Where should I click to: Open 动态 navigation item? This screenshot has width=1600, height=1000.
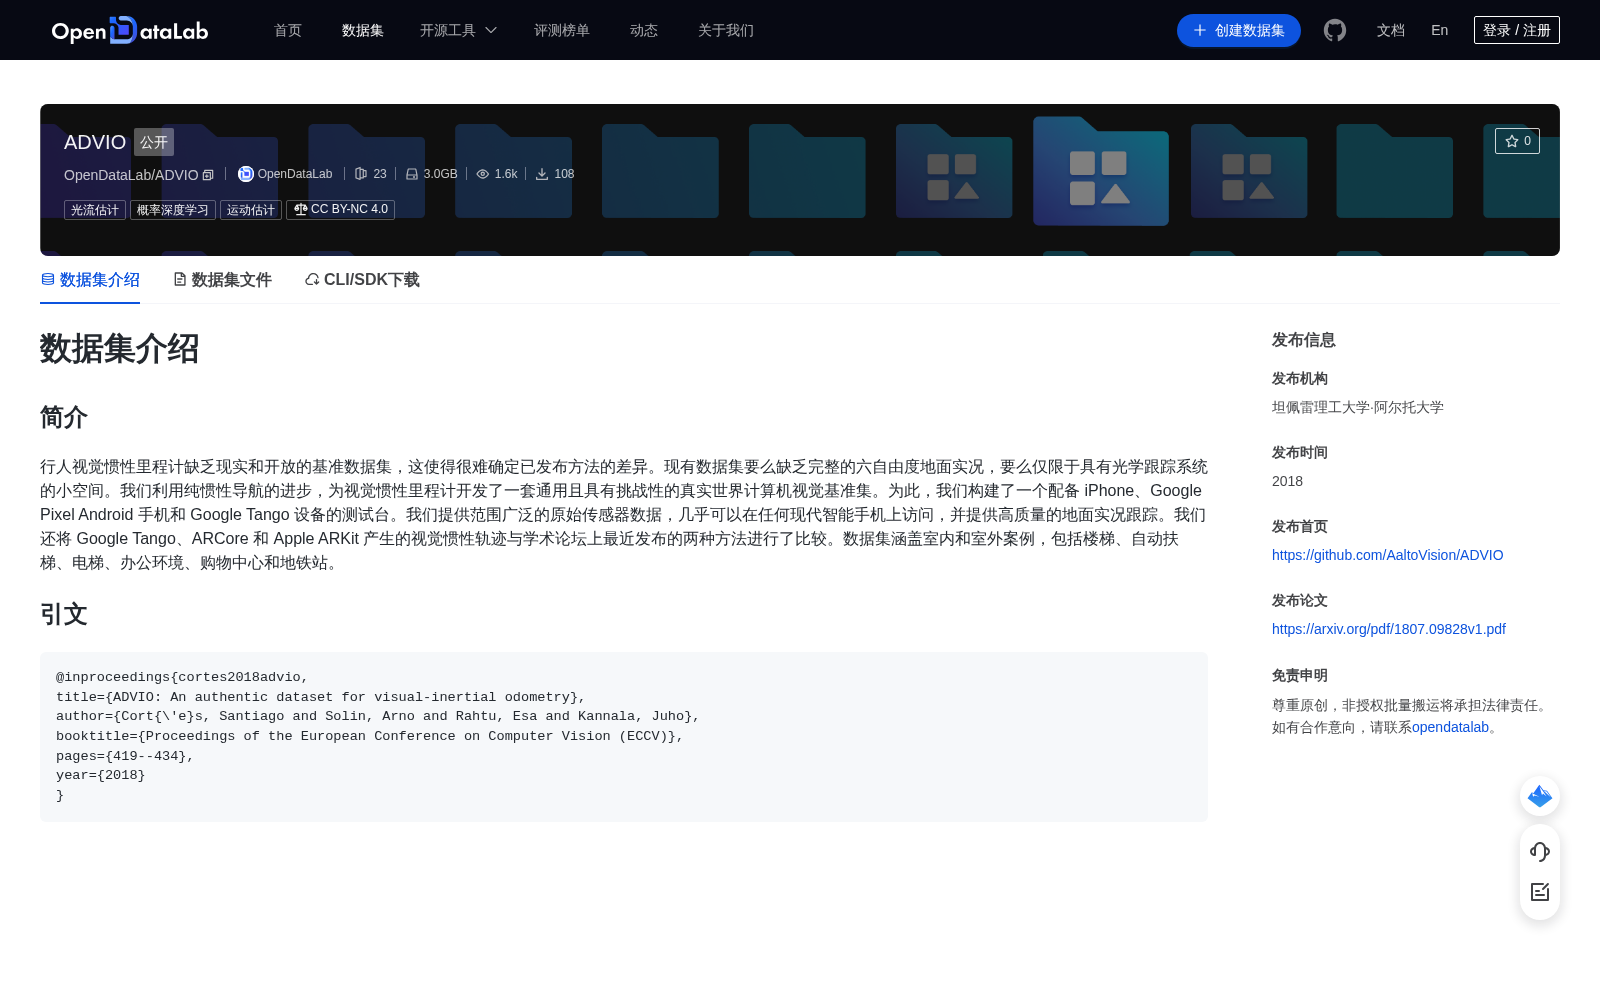click(644, 30)
